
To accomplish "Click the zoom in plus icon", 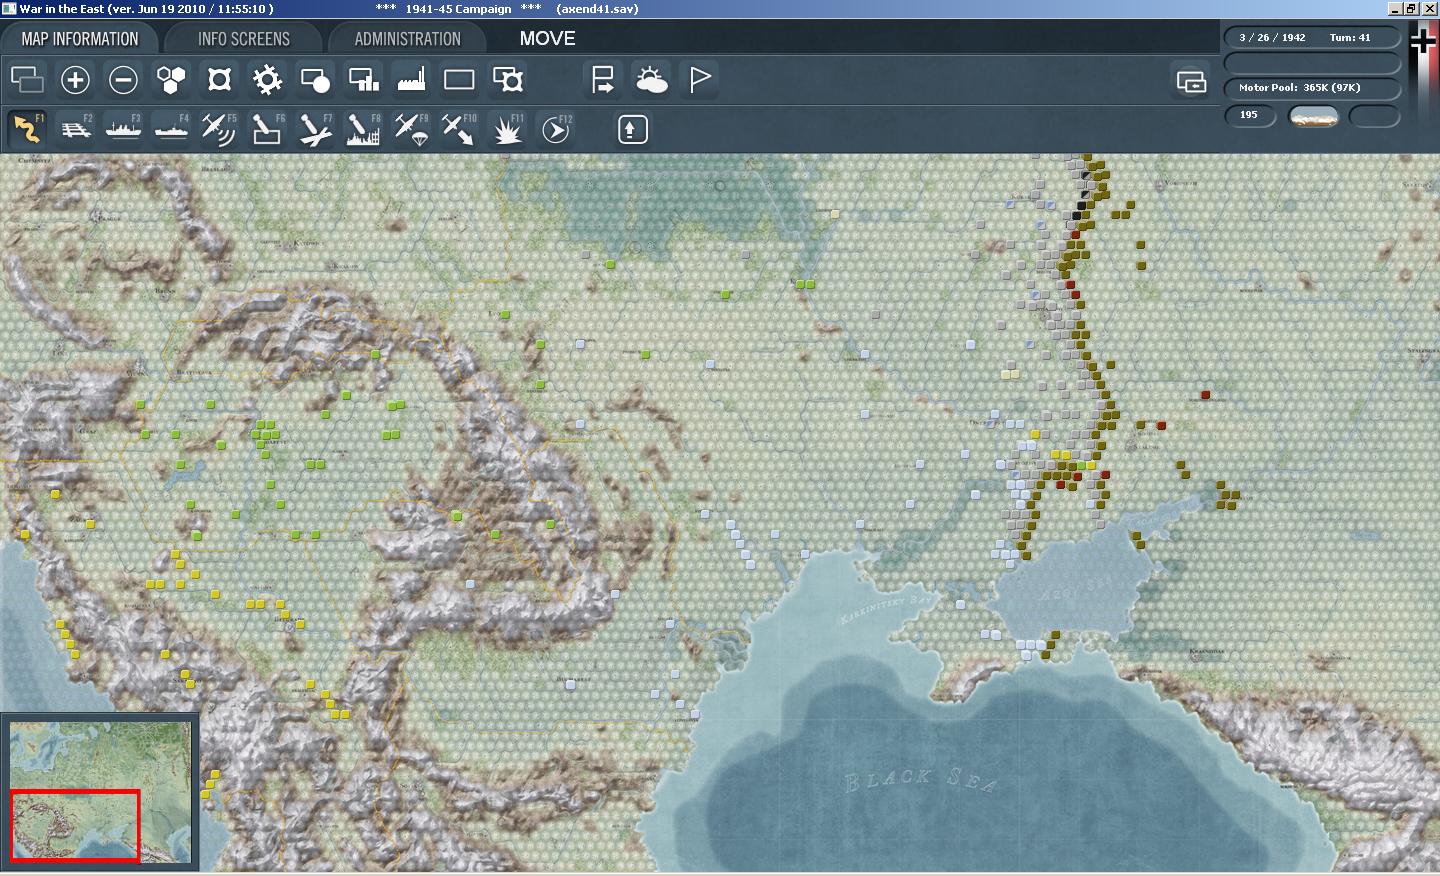I will tap(75, 80).
